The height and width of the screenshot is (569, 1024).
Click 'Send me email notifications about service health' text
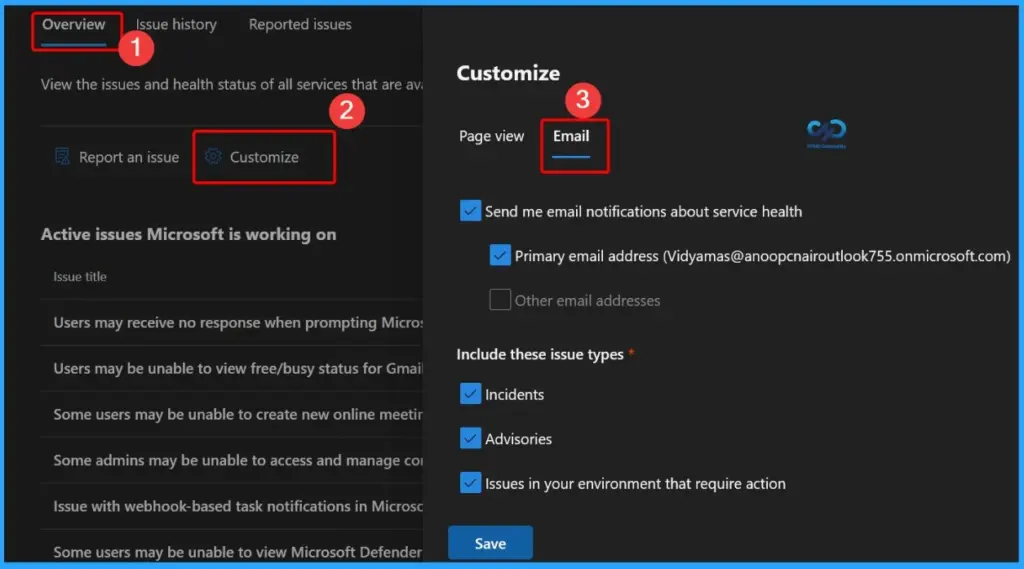(643, 212)
